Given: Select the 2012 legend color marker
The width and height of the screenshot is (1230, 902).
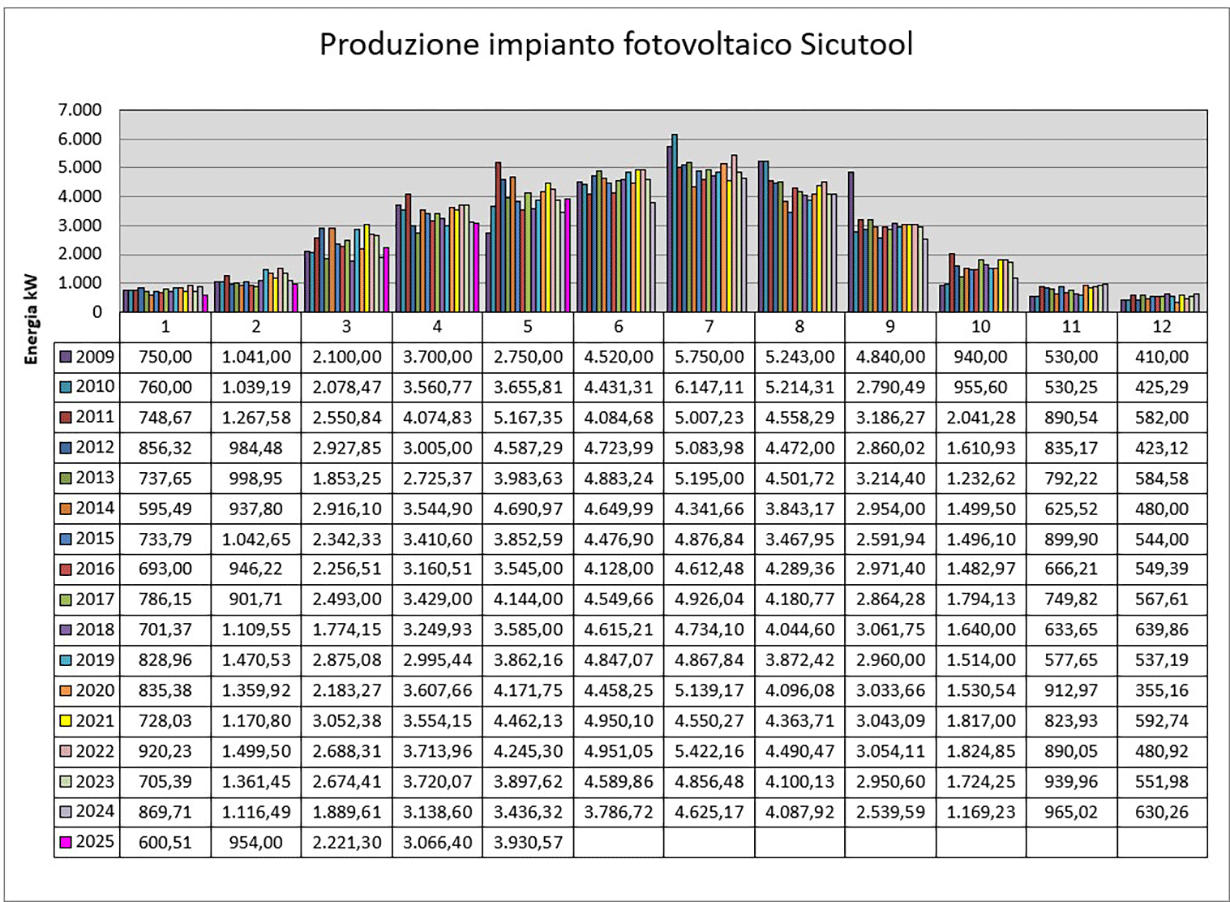Looking at the screenshot, I should point(65,447).
